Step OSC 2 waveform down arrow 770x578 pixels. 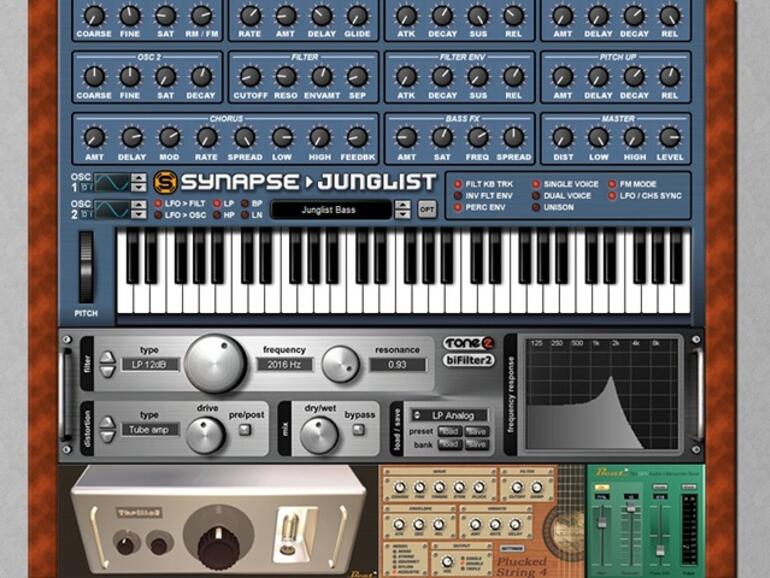click(139, 215)
